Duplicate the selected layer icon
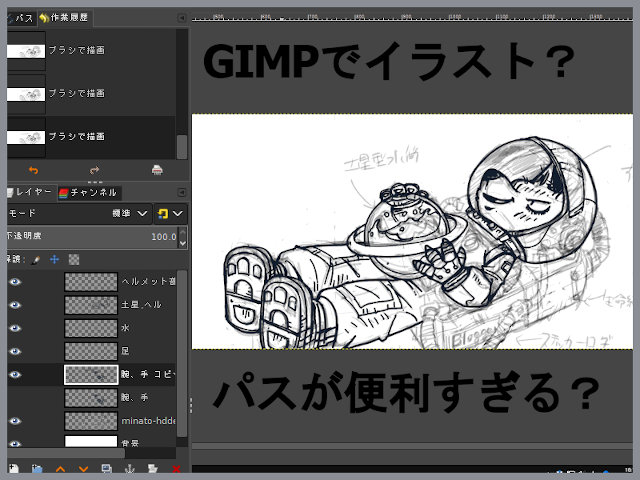The image size is (640, 480). click(107, 469)
